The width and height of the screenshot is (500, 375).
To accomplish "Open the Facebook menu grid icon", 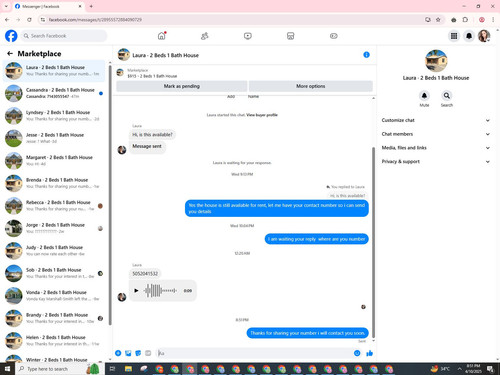I will click(454, 36).
